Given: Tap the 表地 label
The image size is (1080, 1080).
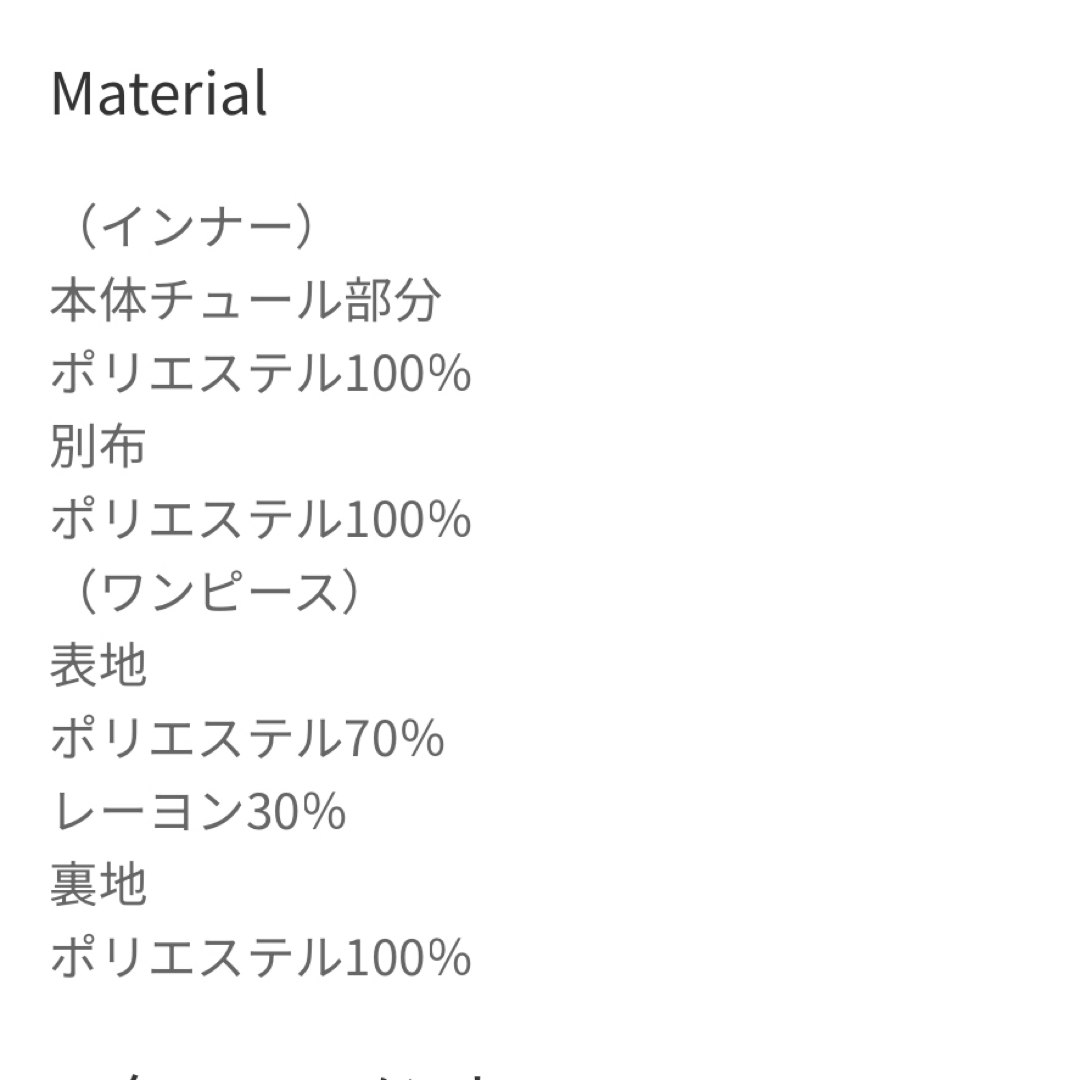Looking at the screenshot, I should coord(98,665).
